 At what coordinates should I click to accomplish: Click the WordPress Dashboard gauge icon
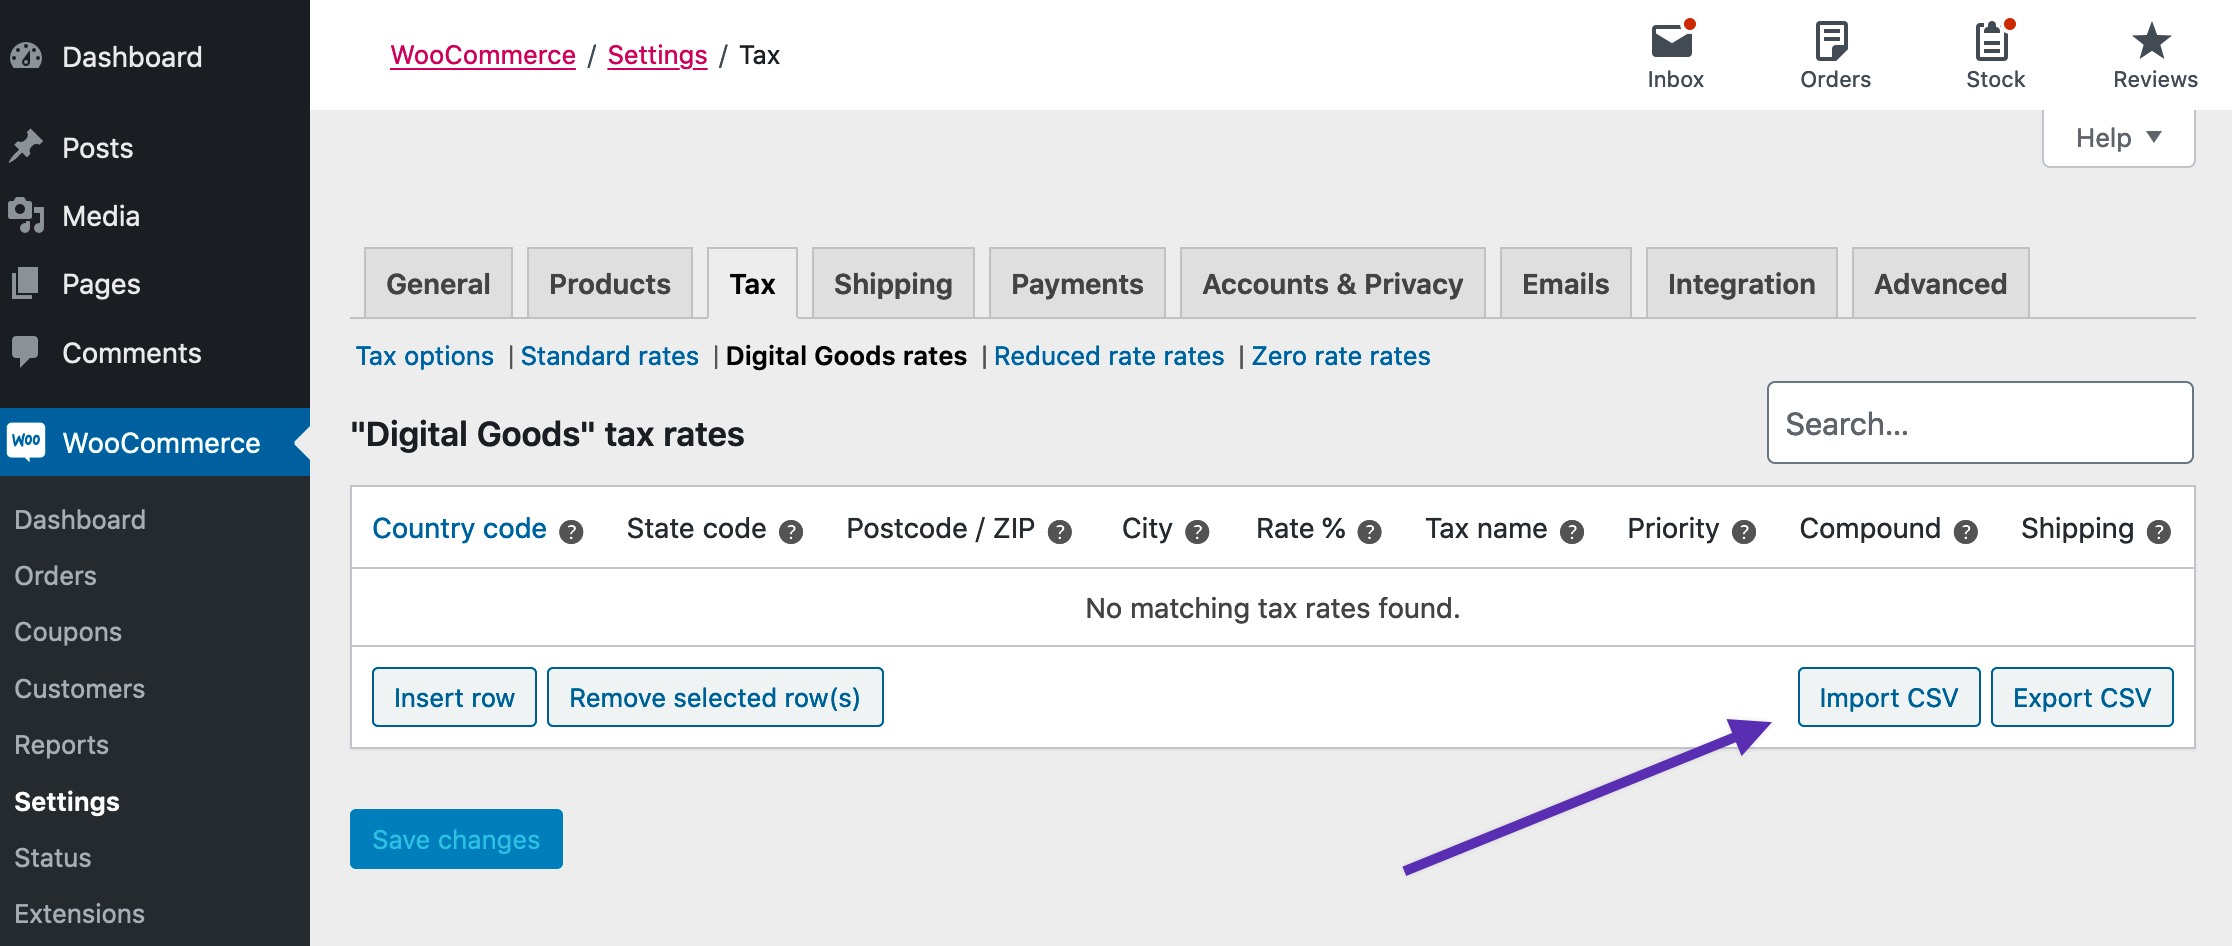pos(26,56)
